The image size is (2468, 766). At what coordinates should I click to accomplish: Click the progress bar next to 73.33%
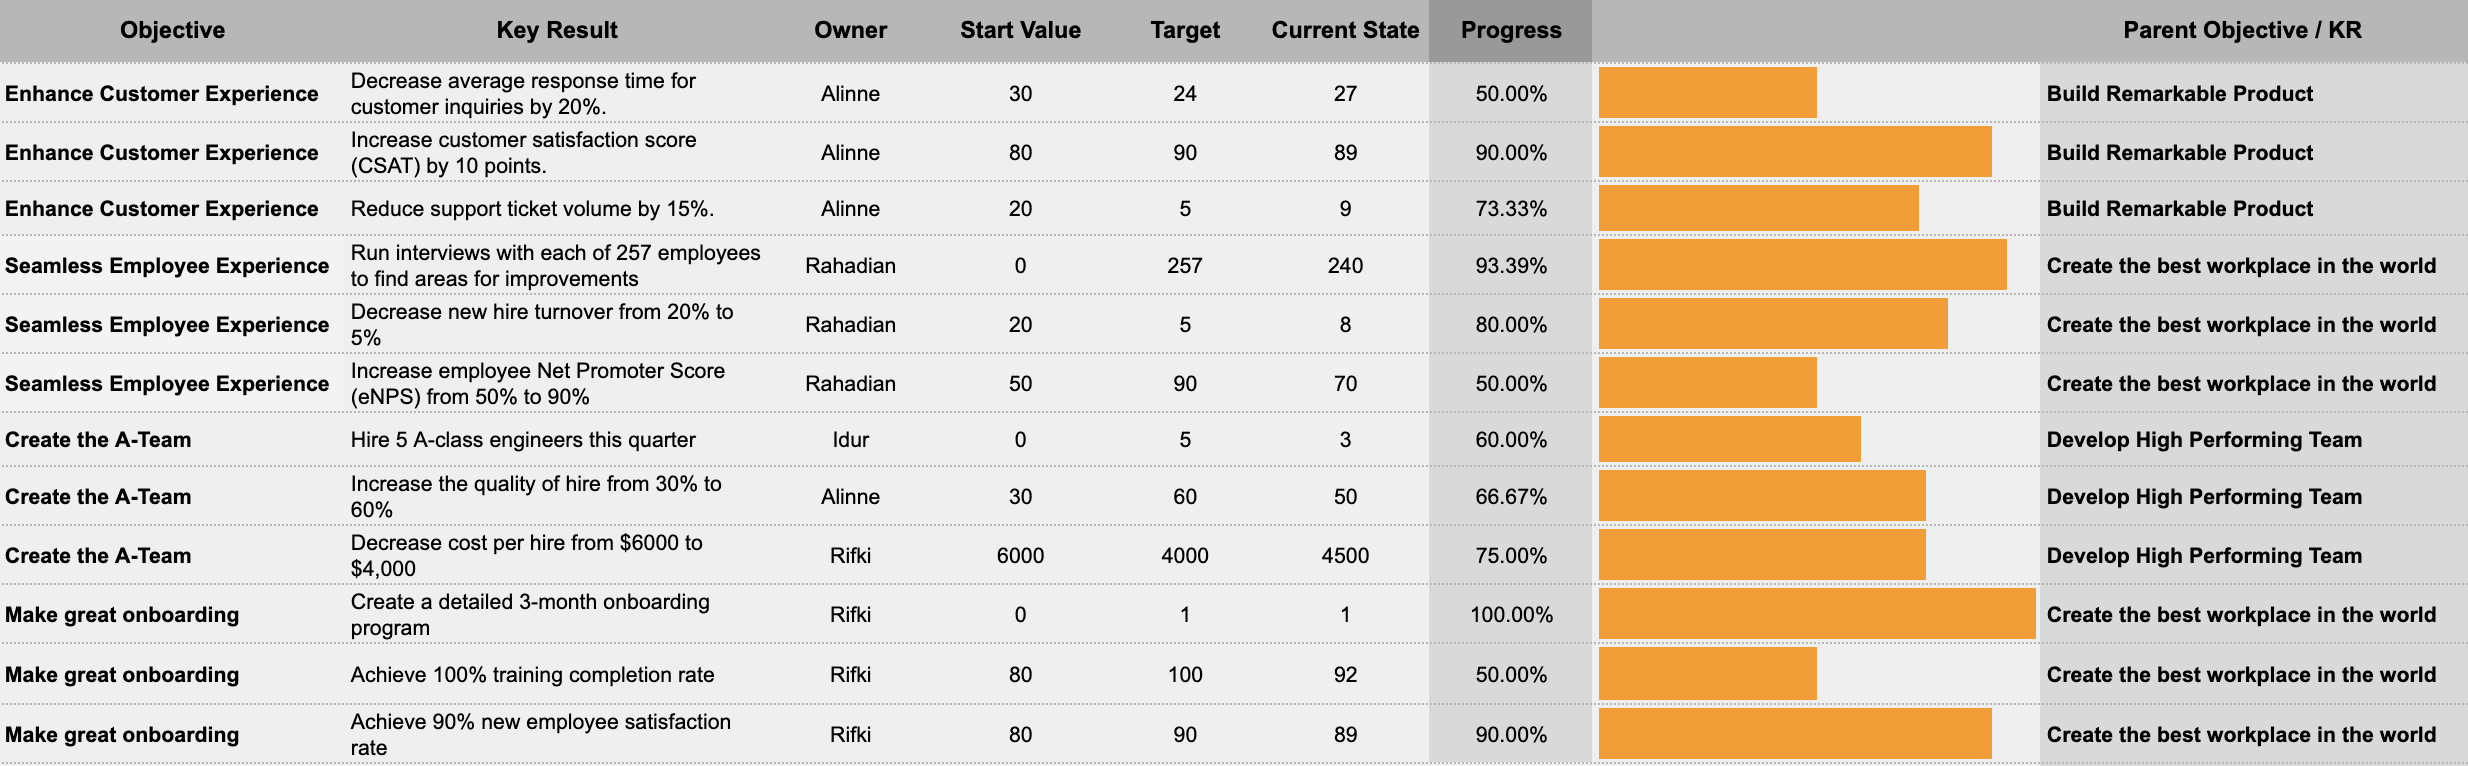[1758, 208]
